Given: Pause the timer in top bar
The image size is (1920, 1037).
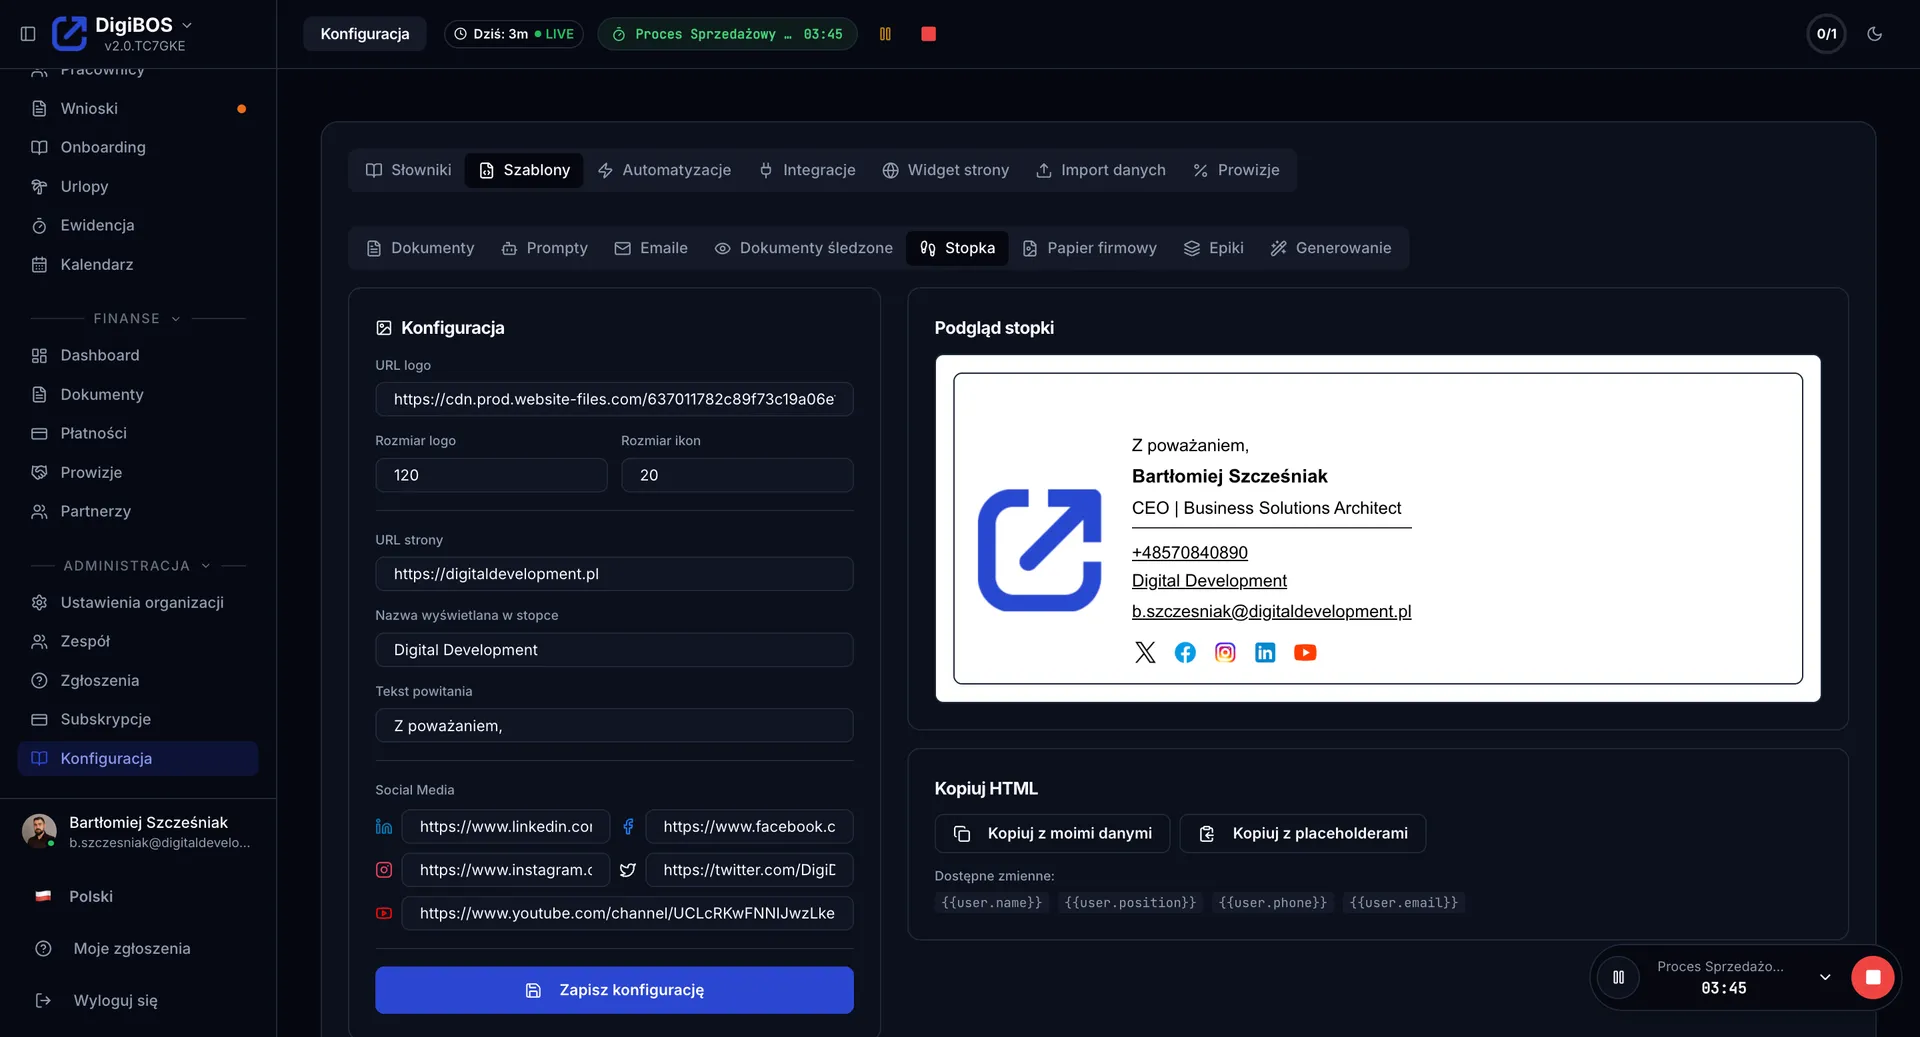Looking at the screenshot, I should [885, 34].
